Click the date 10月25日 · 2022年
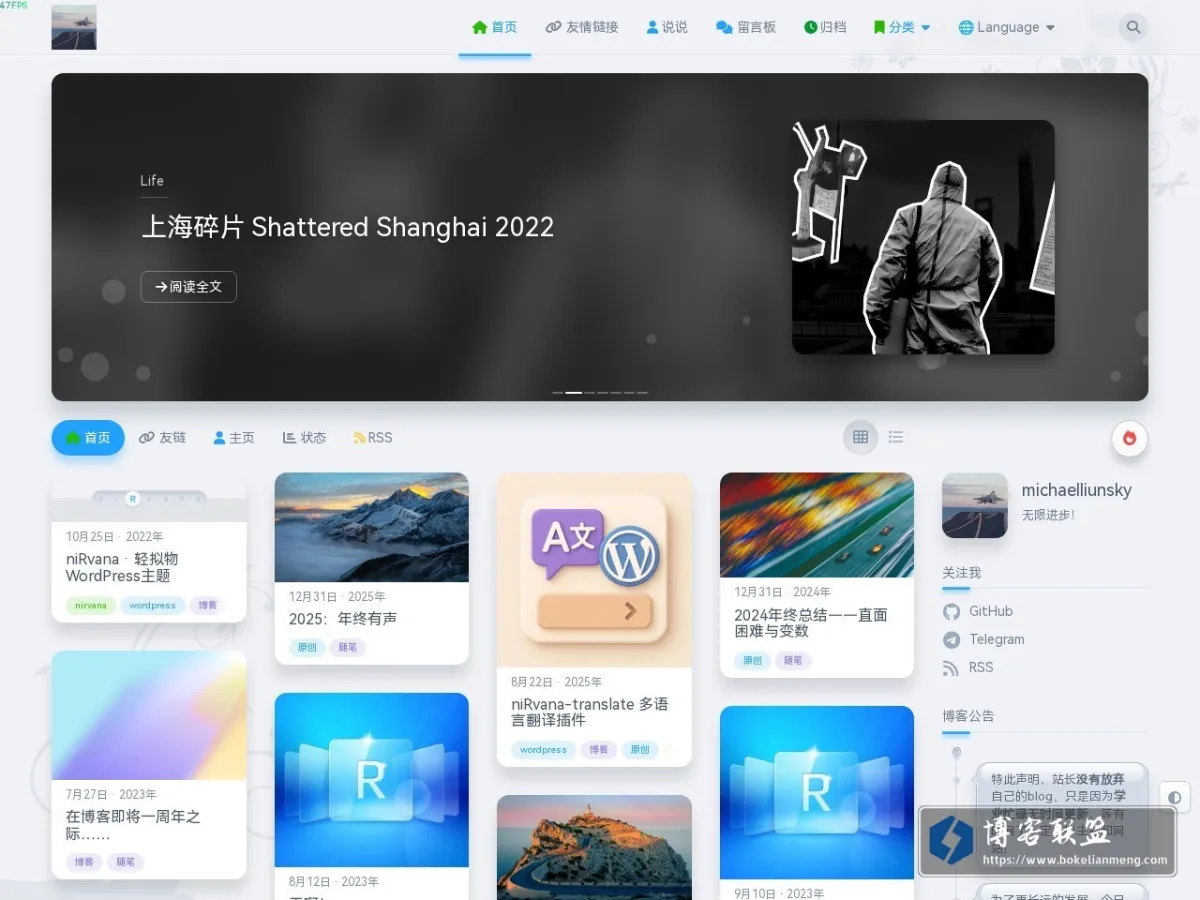The image size is (1200, 900). [x=114, y=537]
